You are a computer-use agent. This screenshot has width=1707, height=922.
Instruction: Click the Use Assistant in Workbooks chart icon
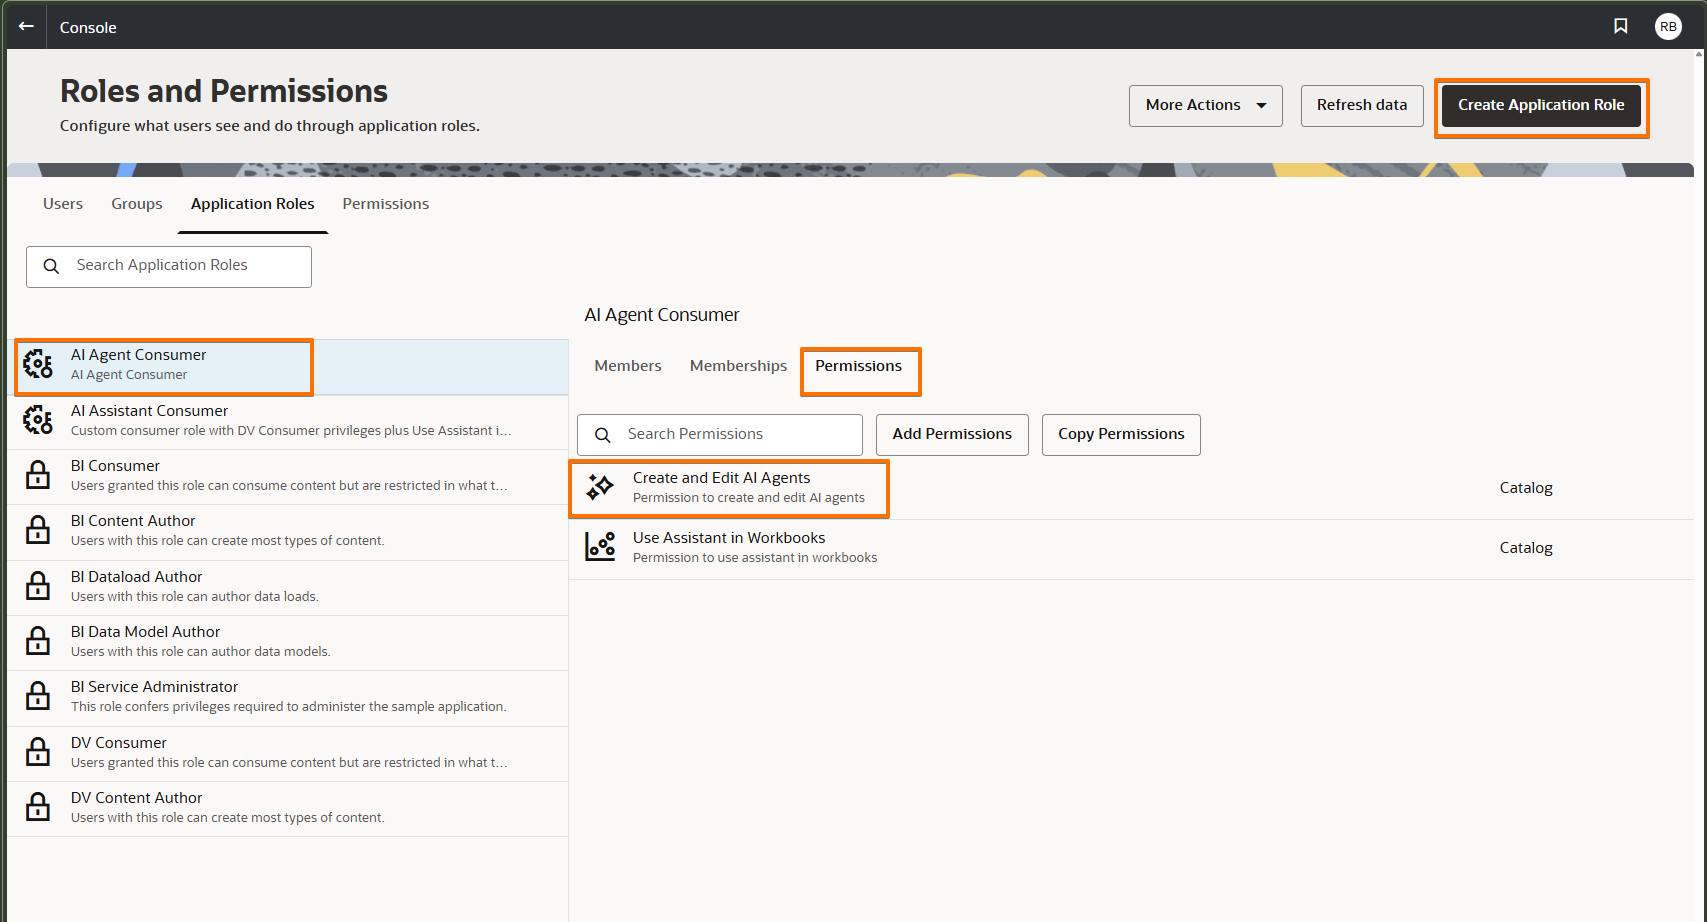point(600,546)
